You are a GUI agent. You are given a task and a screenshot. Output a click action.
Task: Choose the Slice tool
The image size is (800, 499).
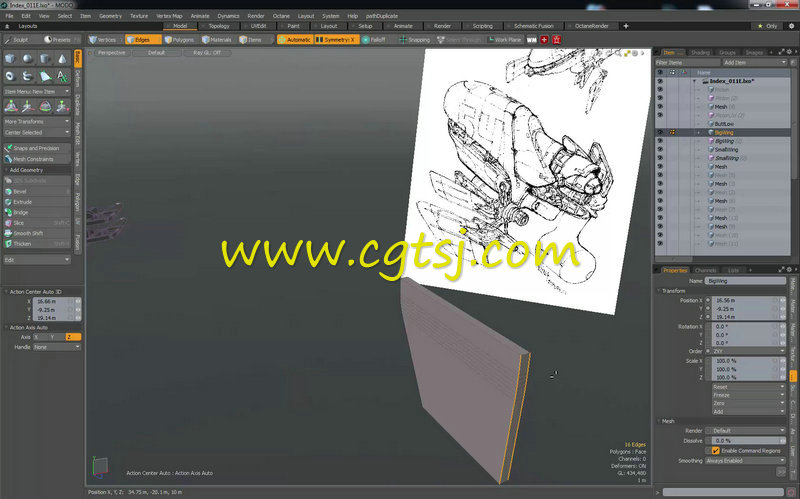tap(37, 223)
